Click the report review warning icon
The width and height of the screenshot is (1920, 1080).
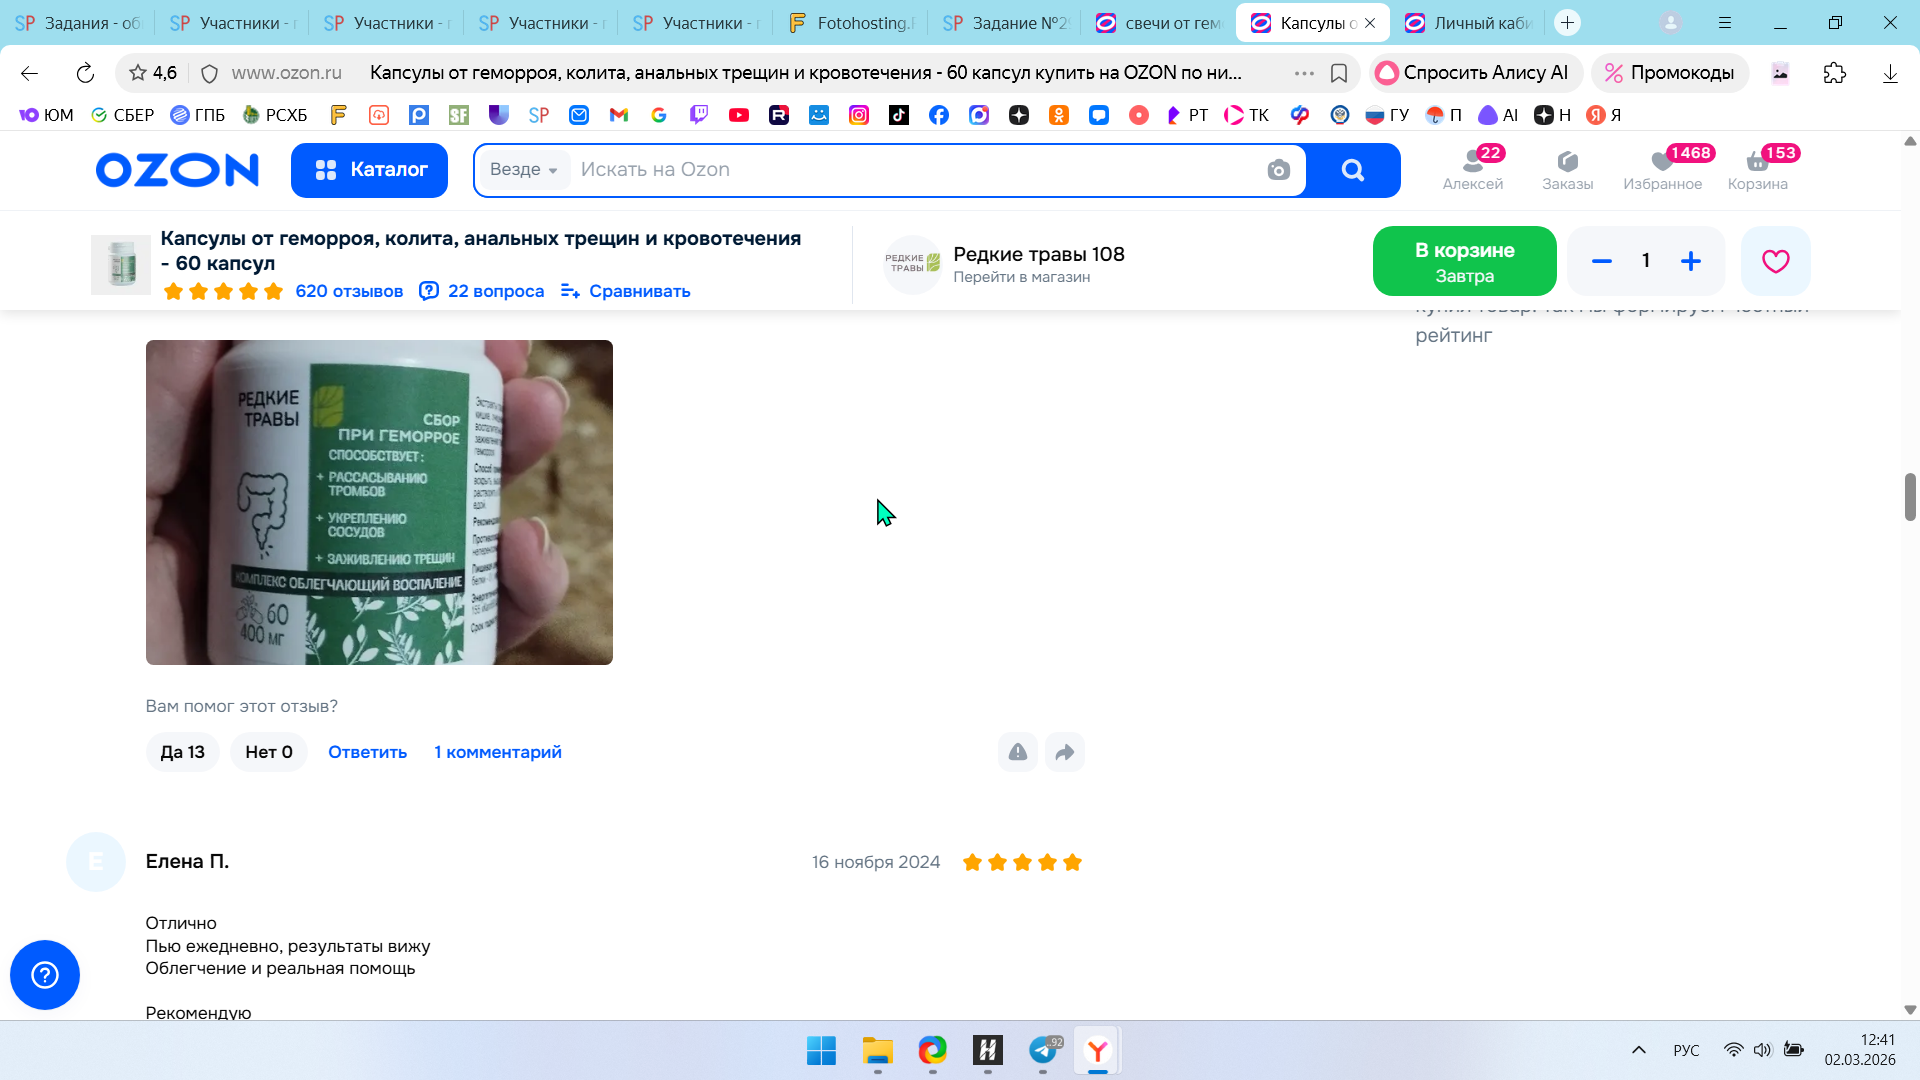coord(1018,752)
